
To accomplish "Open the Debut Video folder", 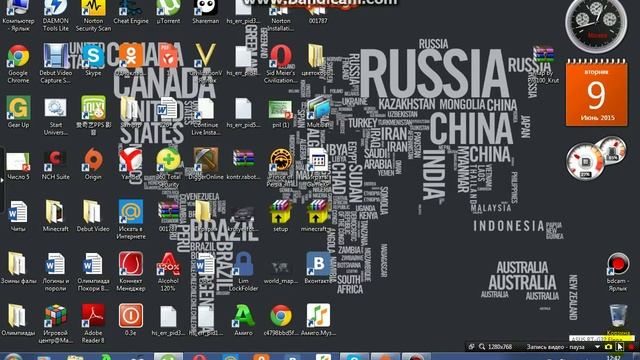I will [x=93, y=216].
